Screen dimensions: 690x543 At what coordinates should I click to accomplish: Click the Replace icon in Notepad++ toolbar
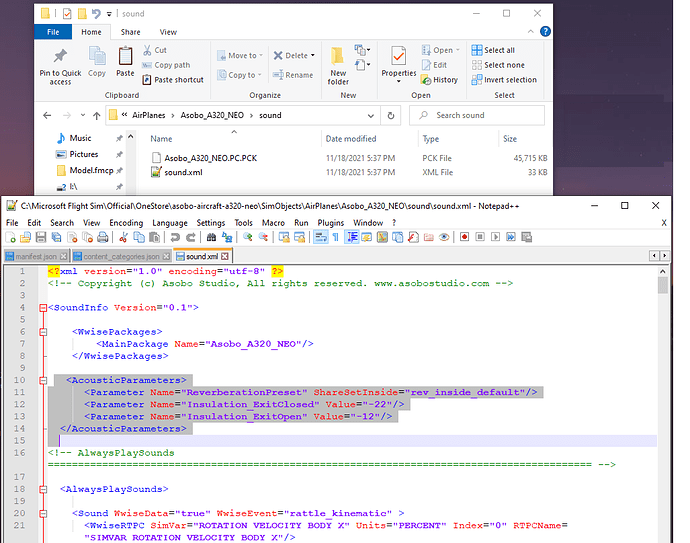click(x=227, y=238)
